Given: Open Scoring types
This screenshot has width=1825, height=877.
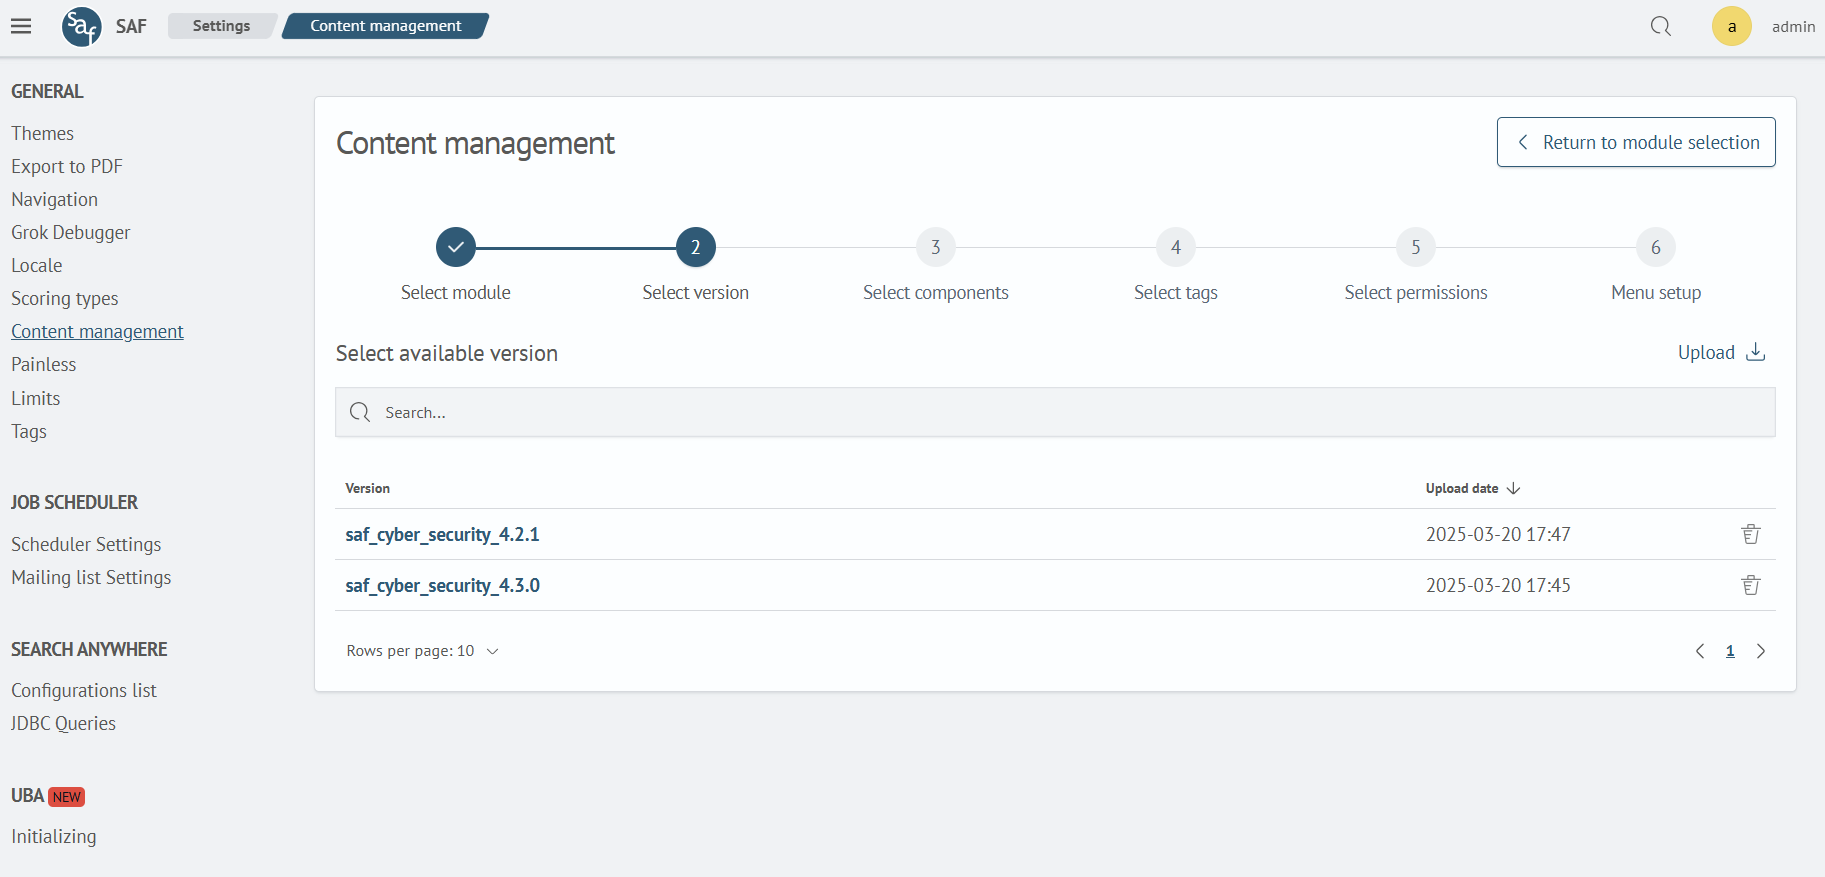Looking at the screenshot, I should coord(65,298).
